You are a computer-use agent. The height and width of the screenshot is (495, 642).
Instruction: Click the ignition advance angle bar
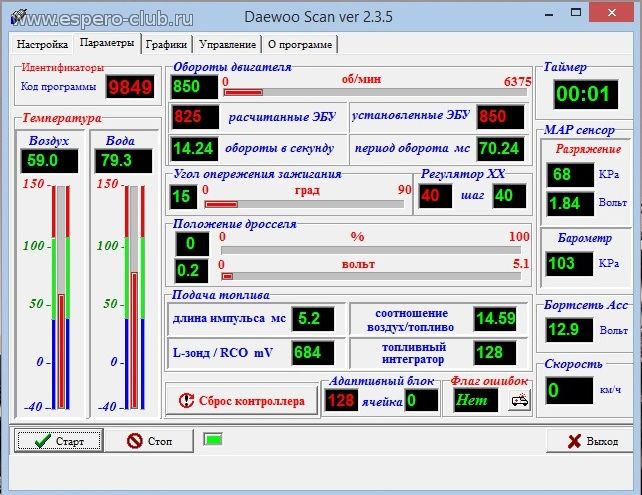tap(304, 204)
